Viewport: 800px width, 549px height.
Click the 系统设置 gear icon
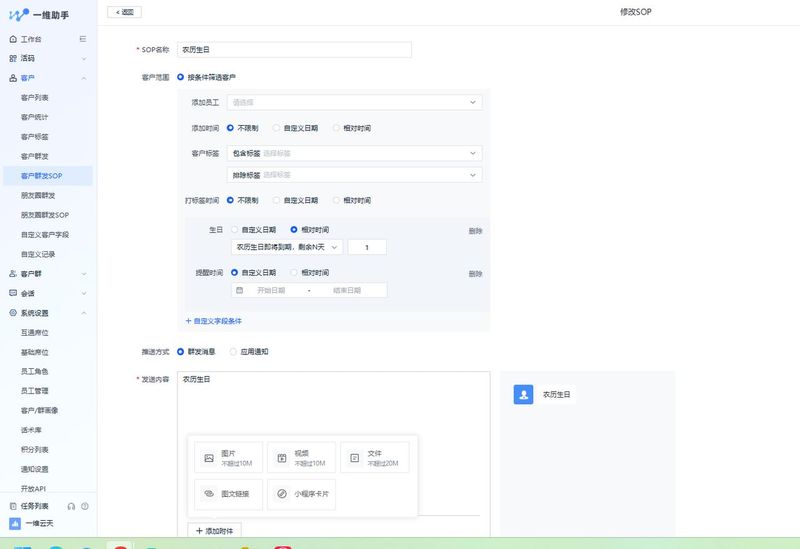click(13, 313)
